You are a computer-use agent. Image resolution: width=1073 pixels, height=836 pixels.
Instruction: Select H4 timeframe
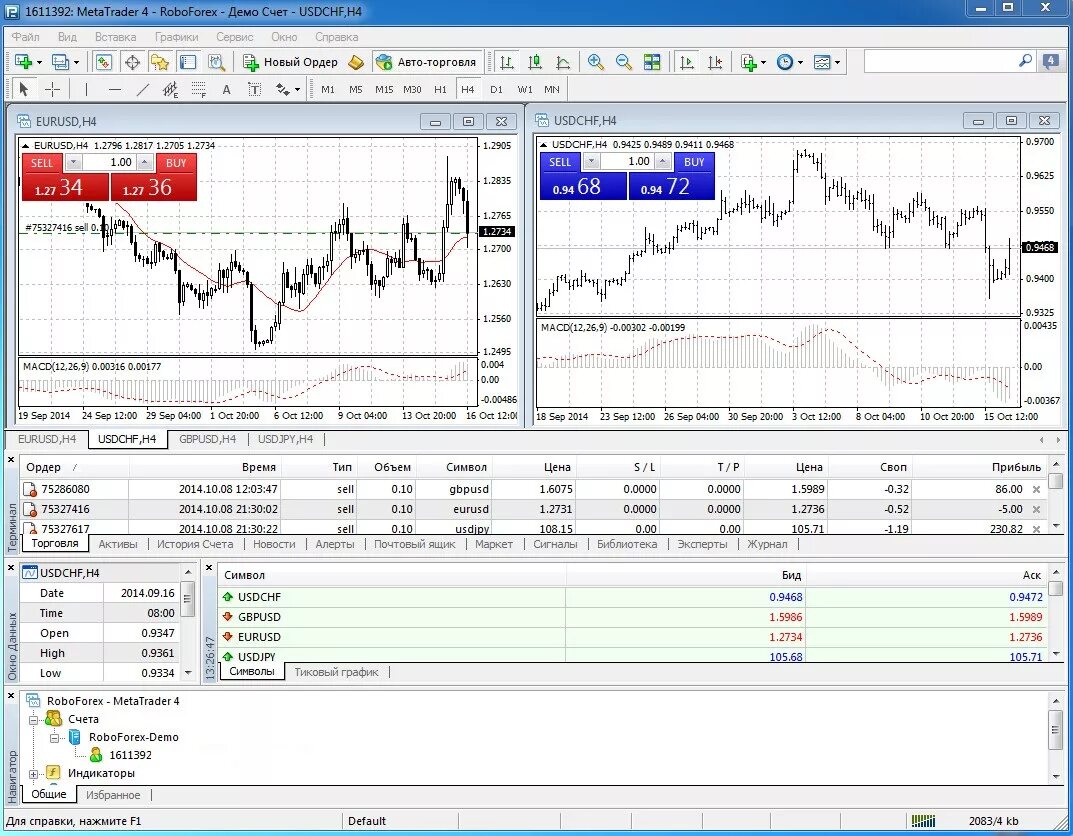(467, 89)
